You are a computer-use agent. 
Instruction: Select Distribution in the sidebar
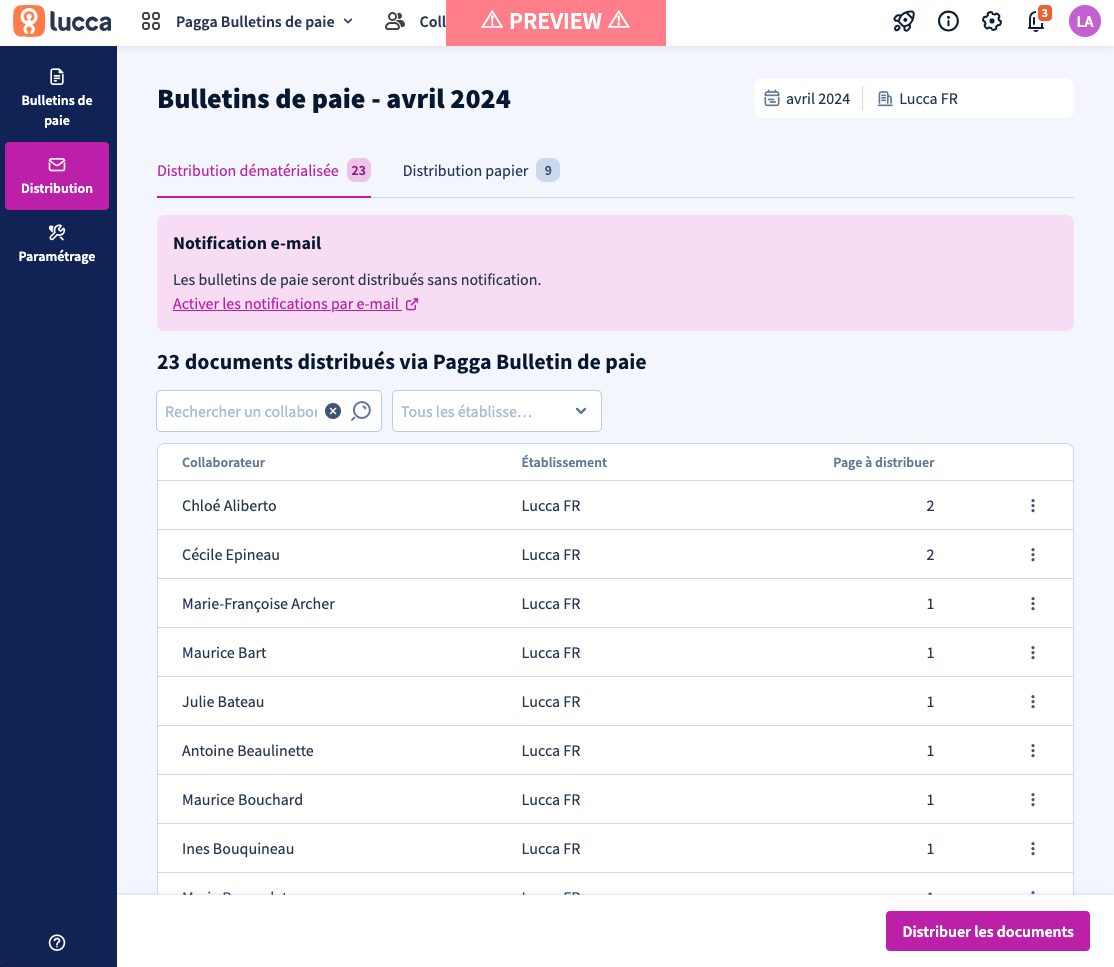point(57,175)
